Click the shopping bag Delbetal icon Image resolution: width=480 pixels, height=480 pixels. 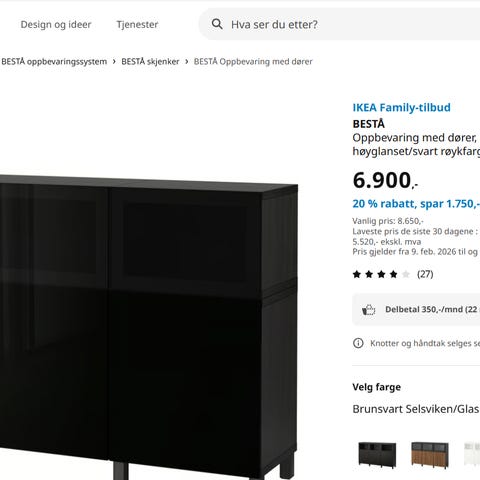(x=368, y=310)
